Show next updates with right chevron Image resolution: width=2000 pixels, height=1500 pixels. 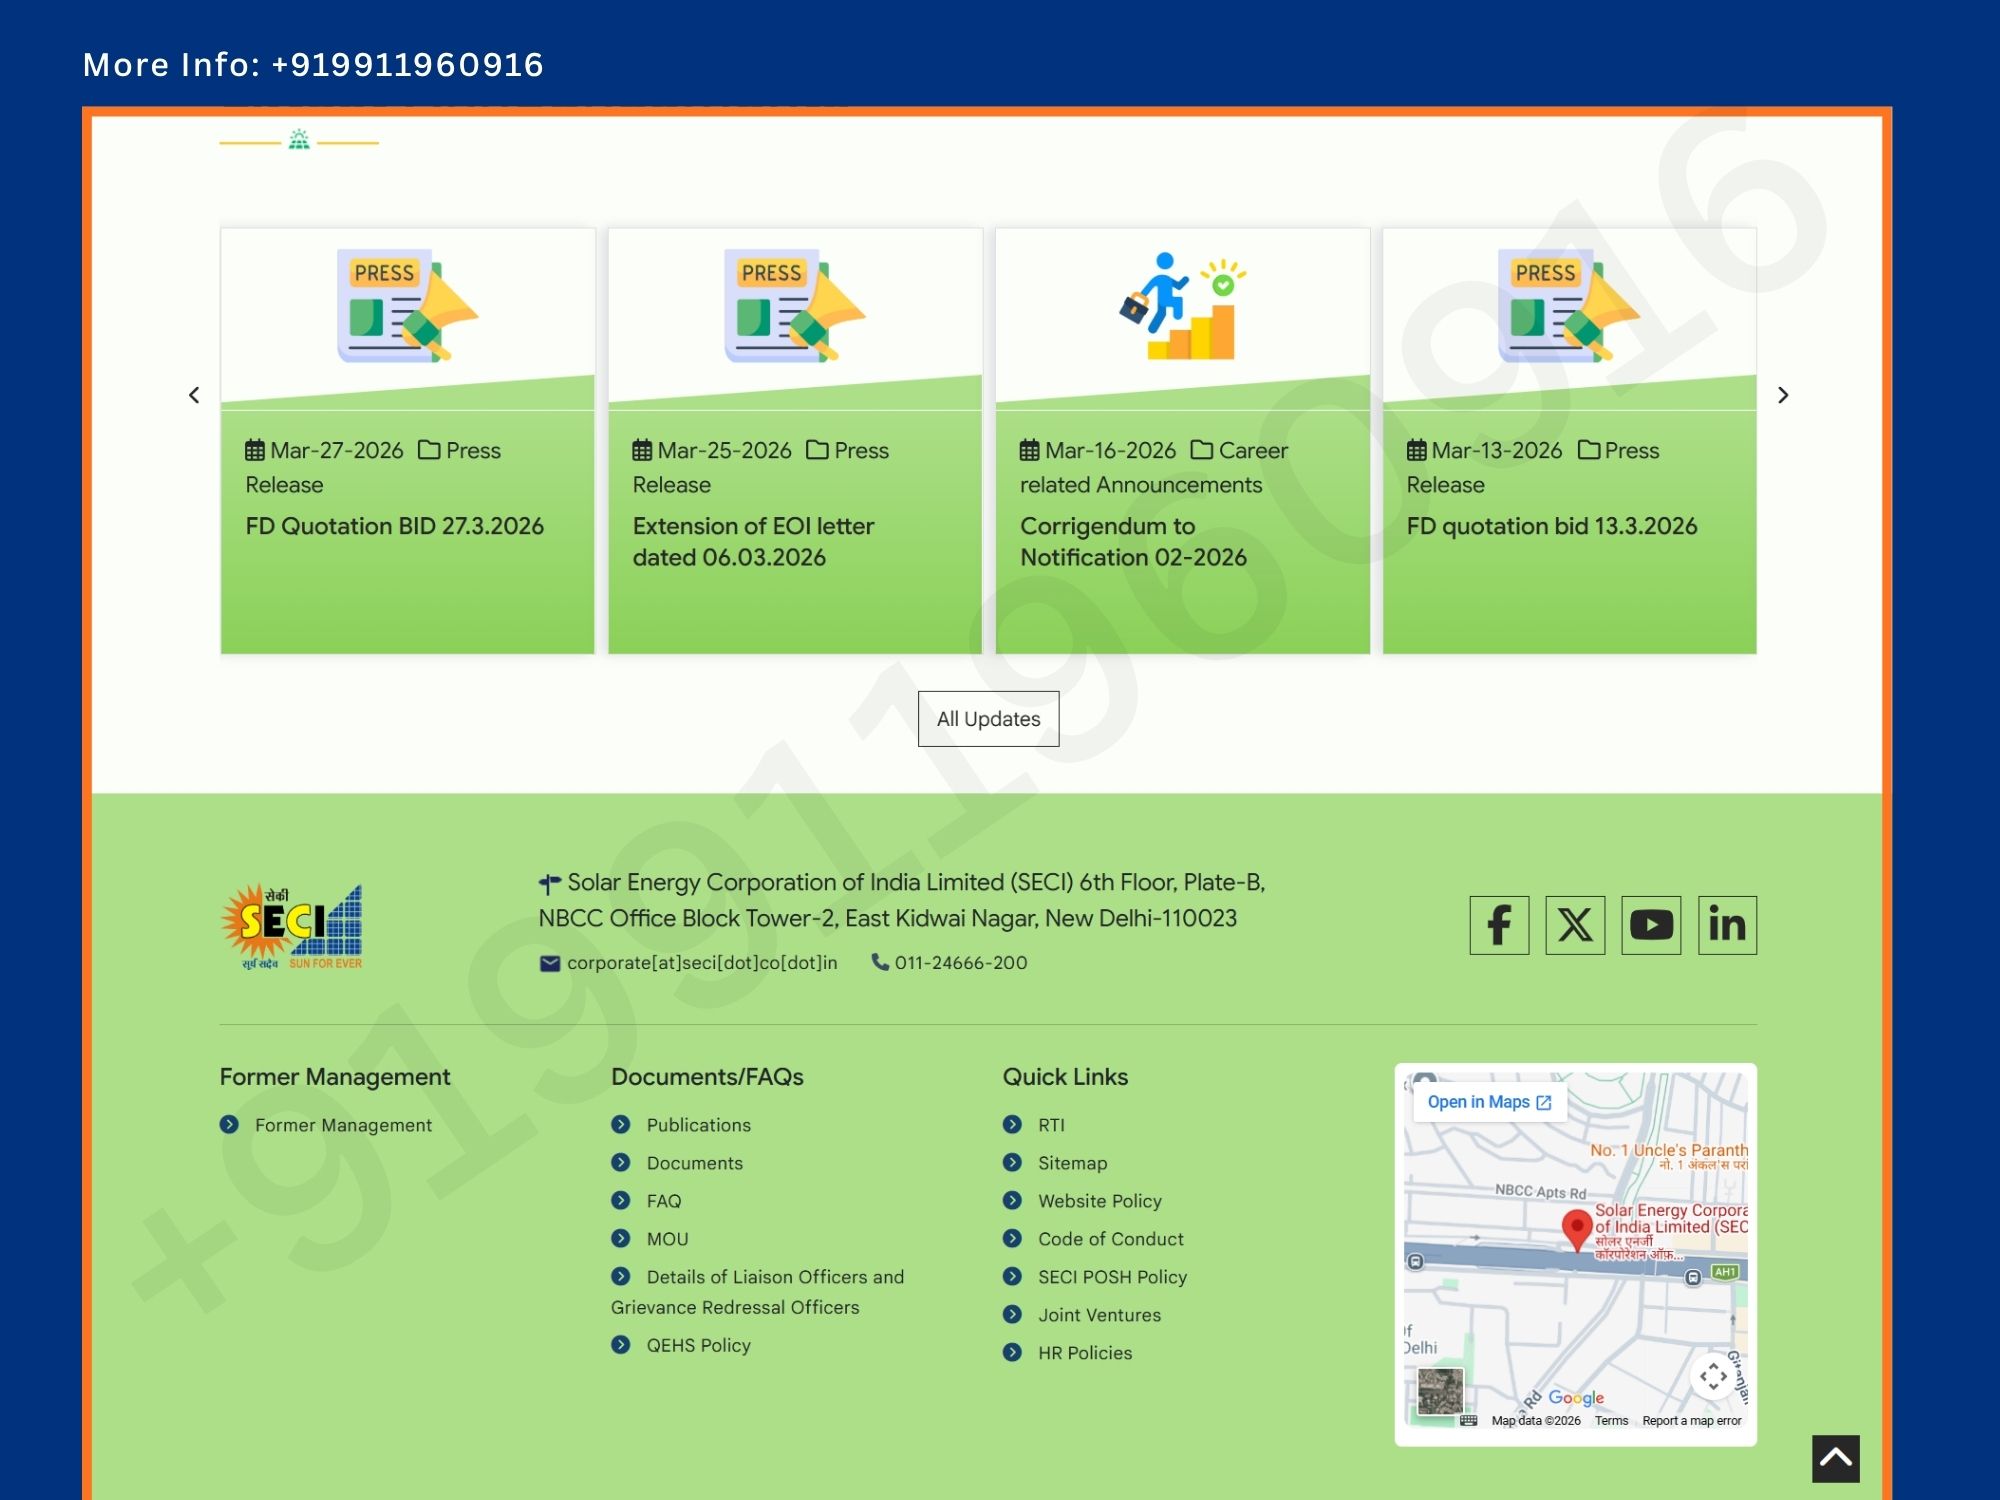[x=1782, y=395]
